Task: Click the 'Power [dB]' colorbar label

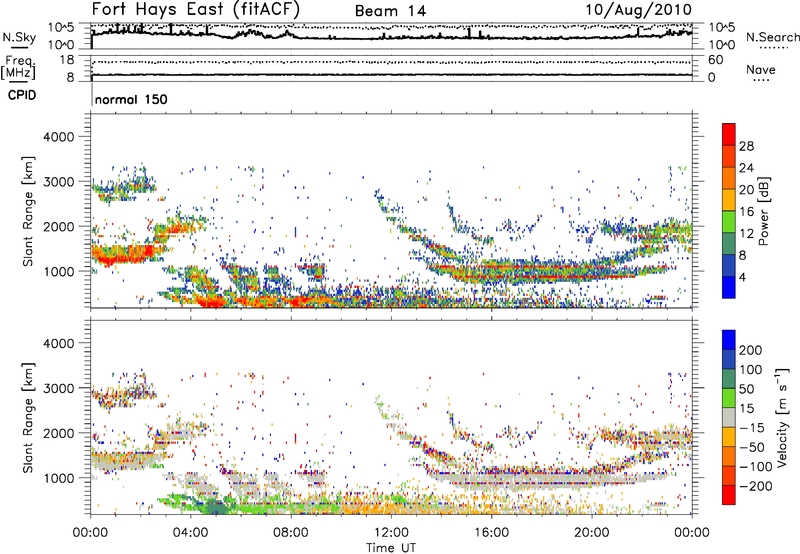Action: 764,211
